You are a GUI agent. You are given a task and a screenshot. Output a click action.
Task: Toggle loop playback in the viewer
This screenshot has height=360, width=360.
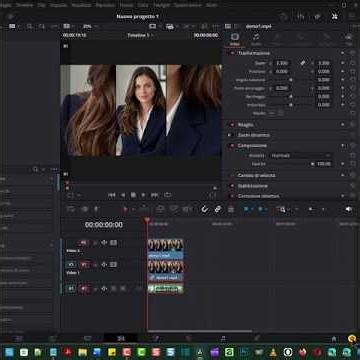click(x=168, y=195)
